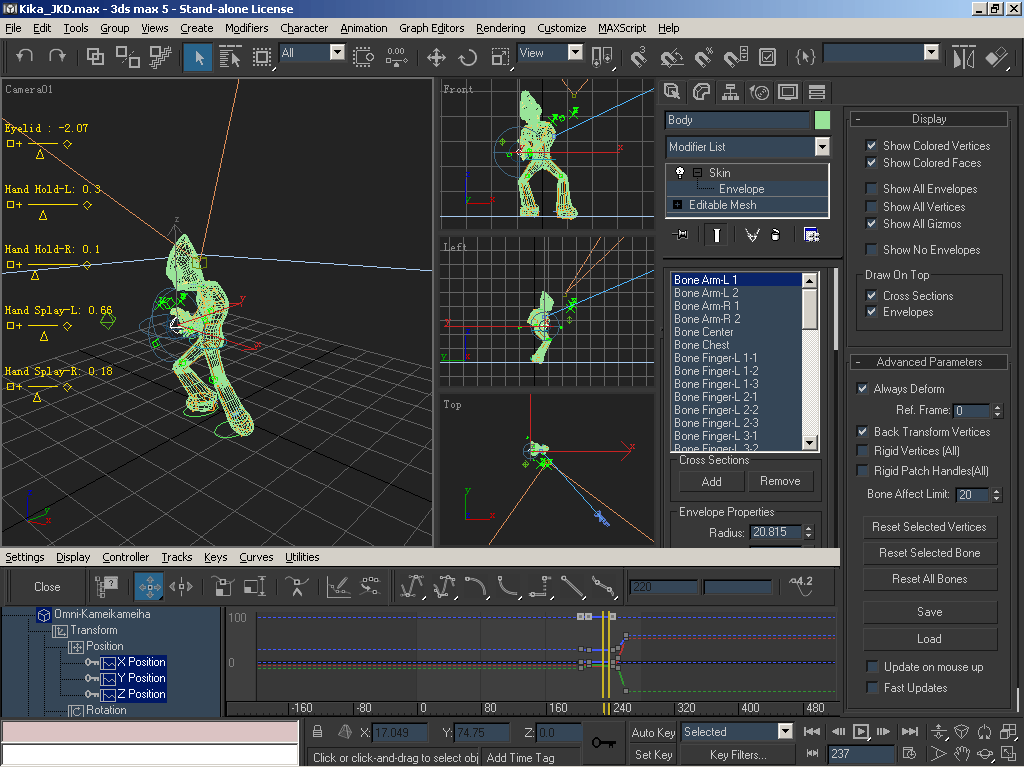Select Move Keys tool in curve editor
1024x768 pixels.
[x=149, y=586]
